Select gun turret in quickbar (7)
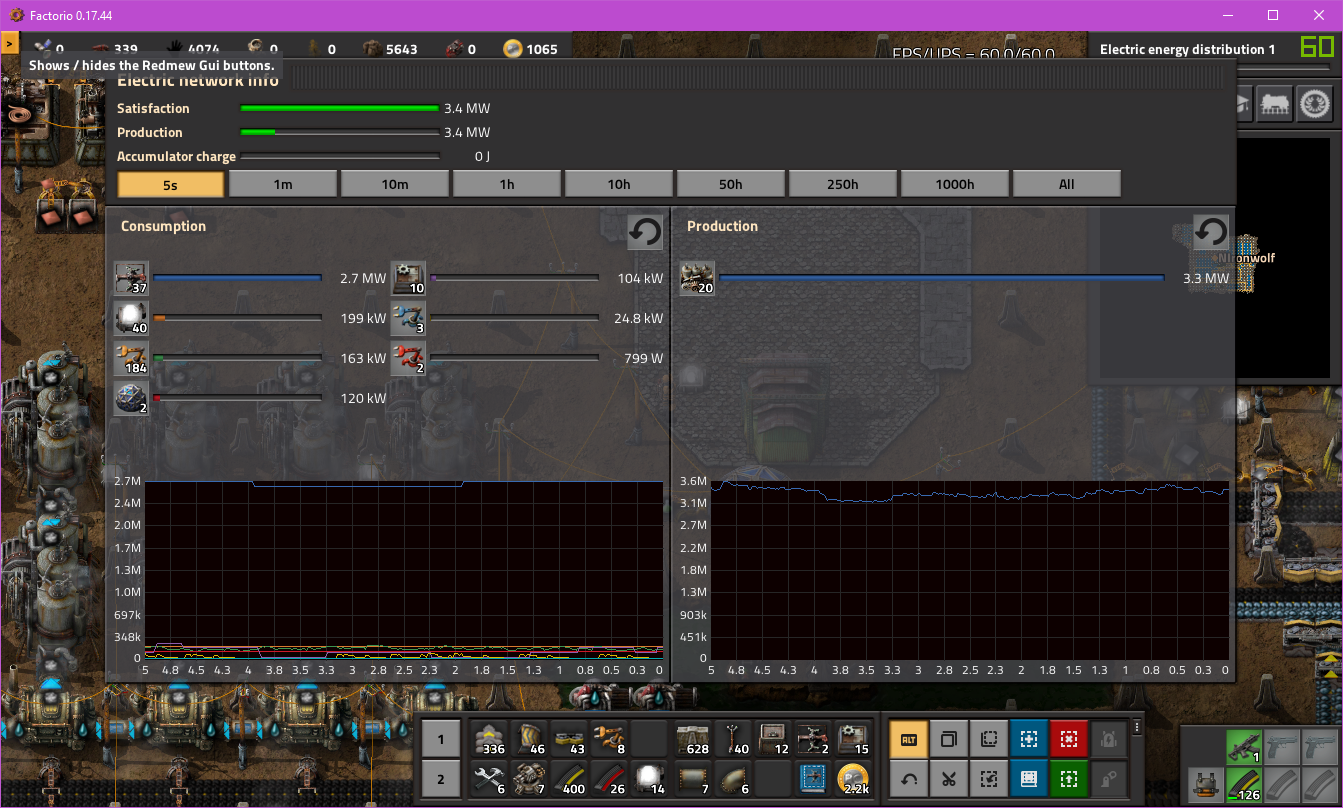 tap(530, 778)
